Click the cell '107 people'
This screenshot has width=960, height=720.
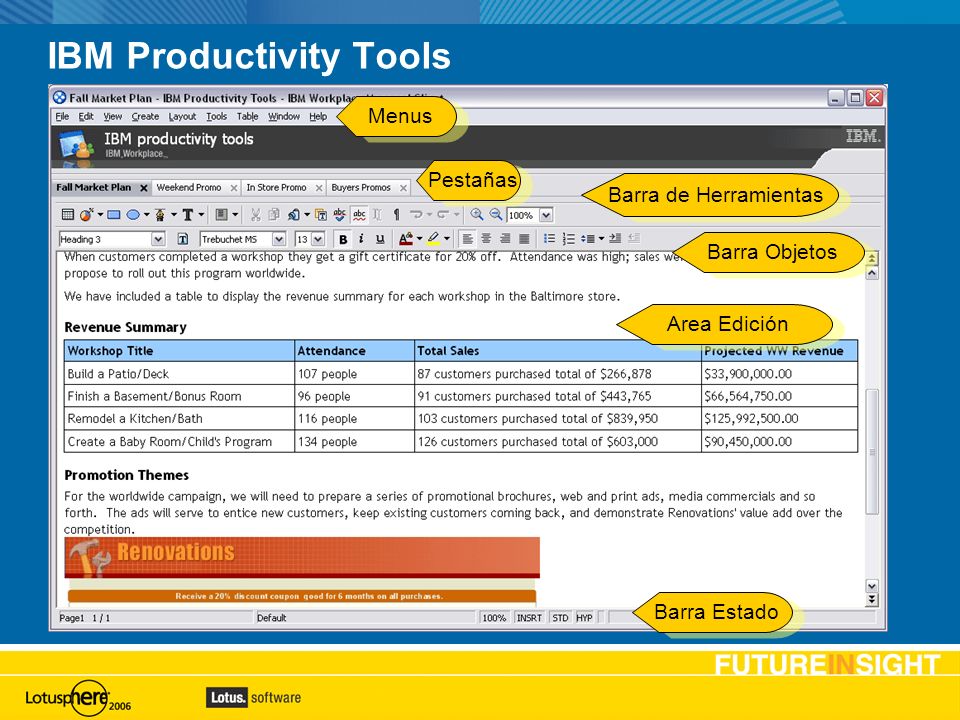[354, 373]
